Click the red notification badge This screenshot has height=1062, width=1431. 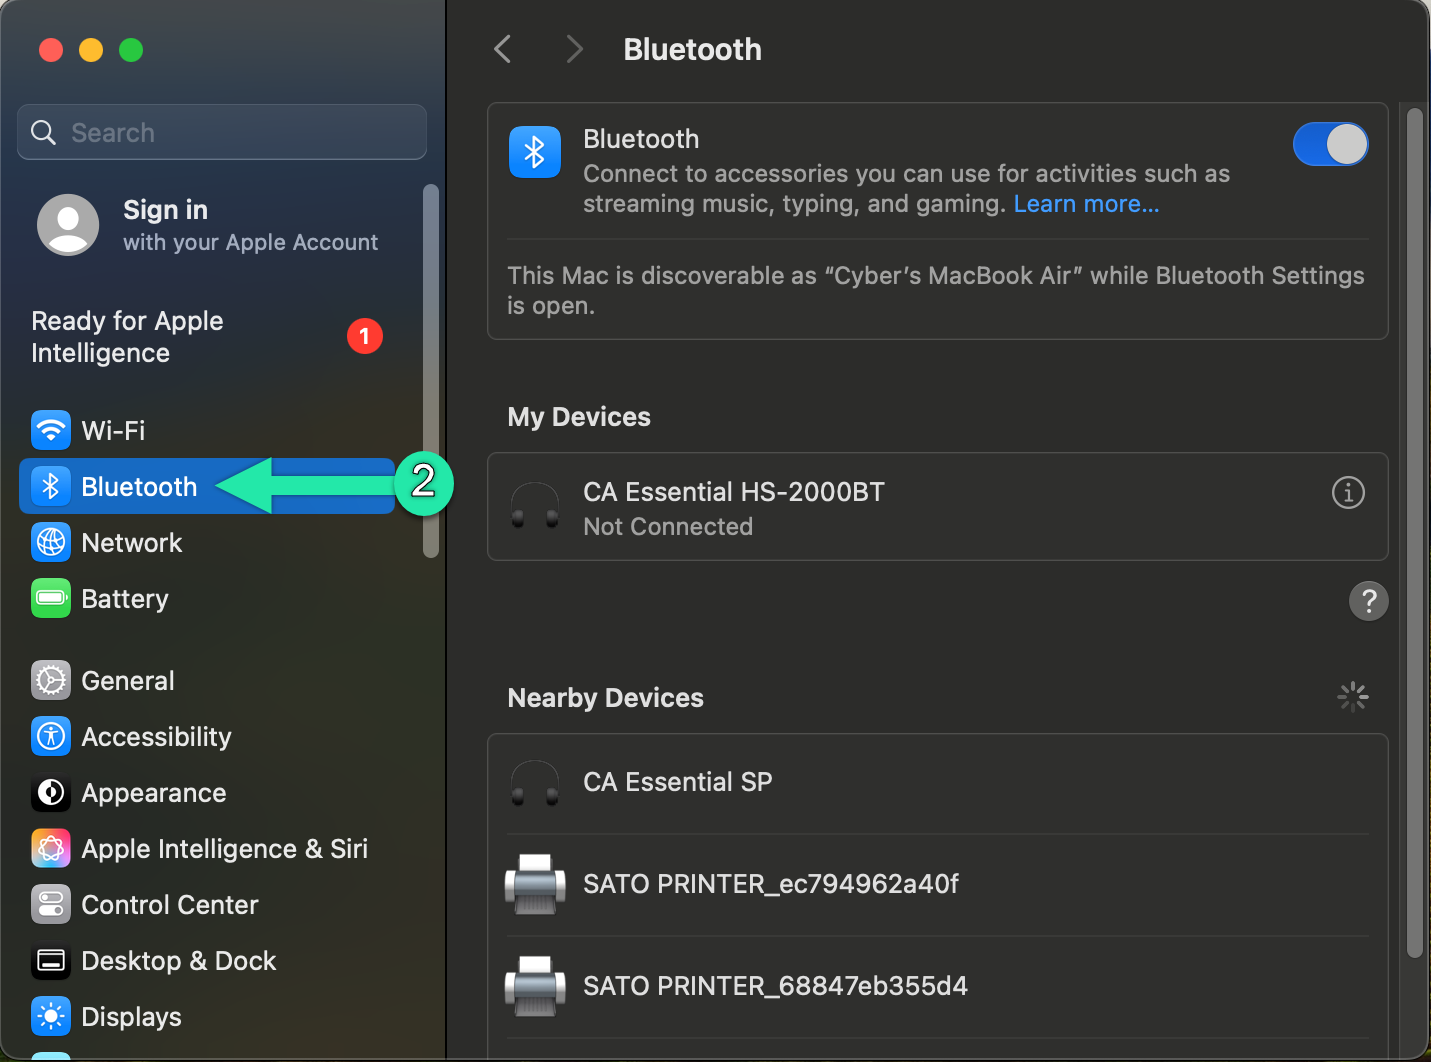point(365,336)
